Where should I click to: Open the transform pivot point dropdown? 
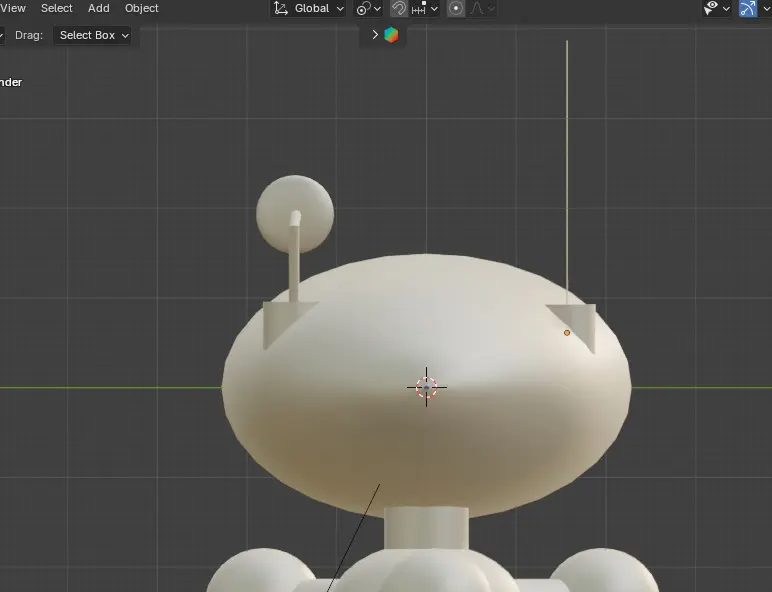coord(369,8)
